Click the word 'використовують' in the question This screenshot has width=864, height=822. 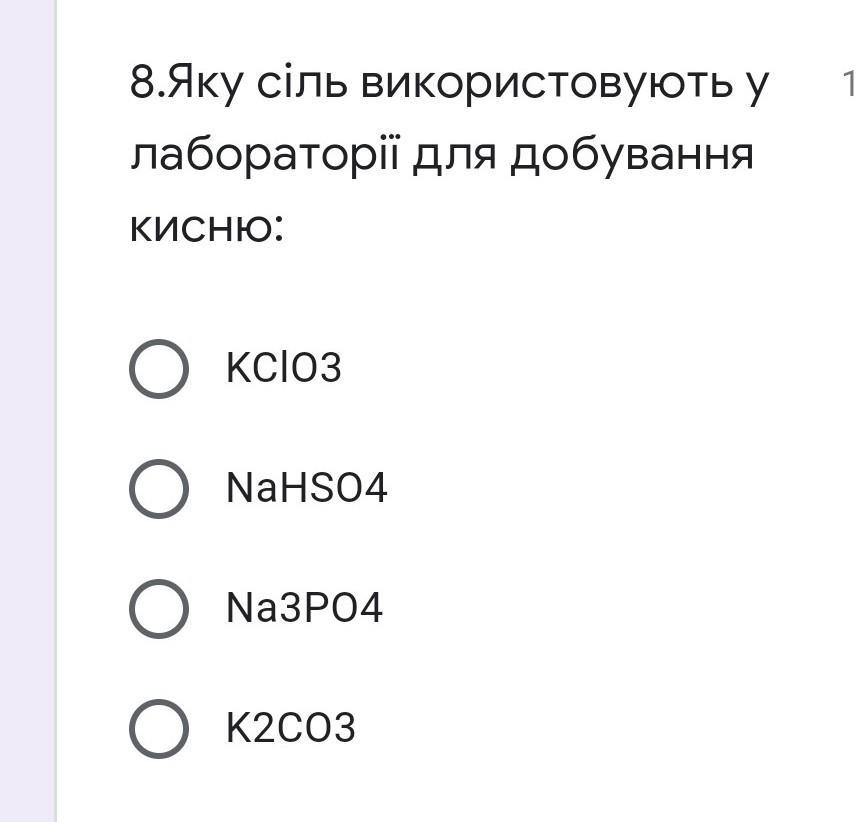click(x=547, y=85)
